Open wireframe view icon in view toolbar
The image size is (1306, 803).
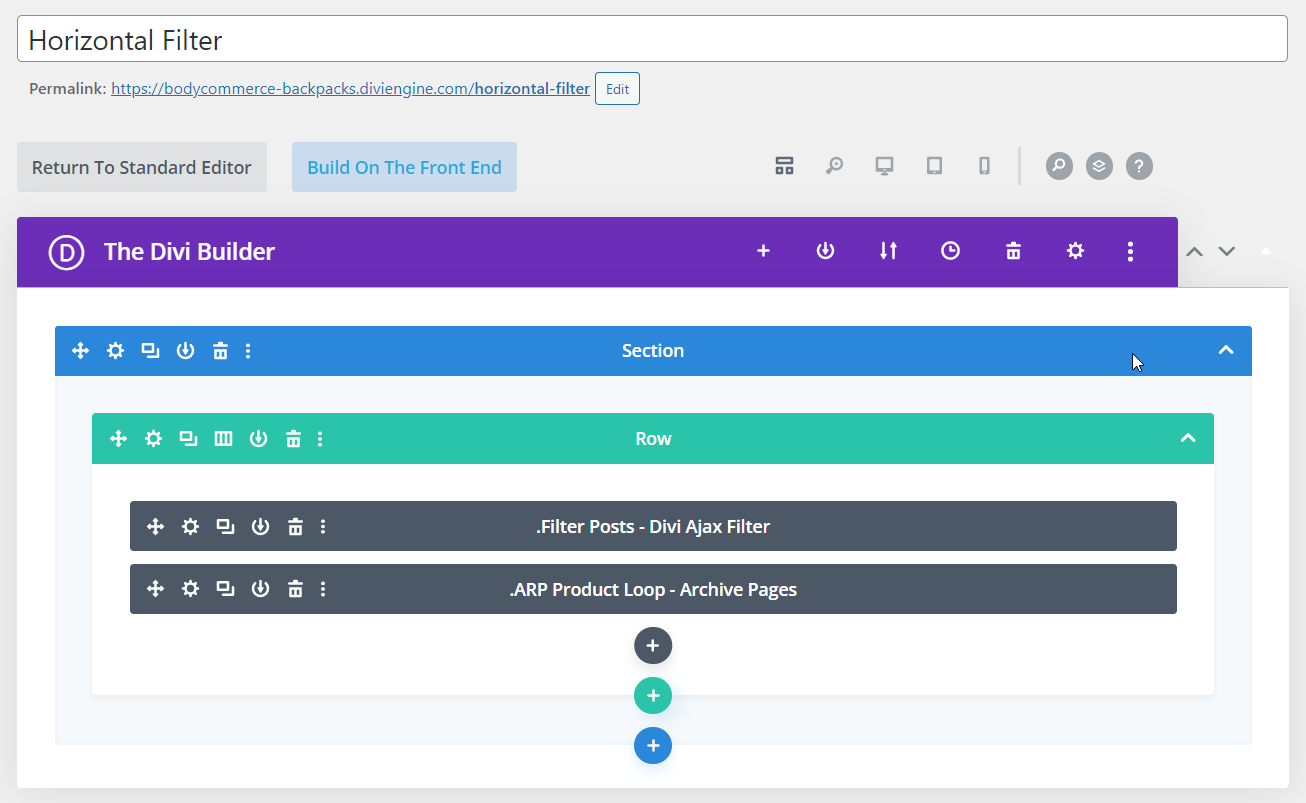click(784, 166)
